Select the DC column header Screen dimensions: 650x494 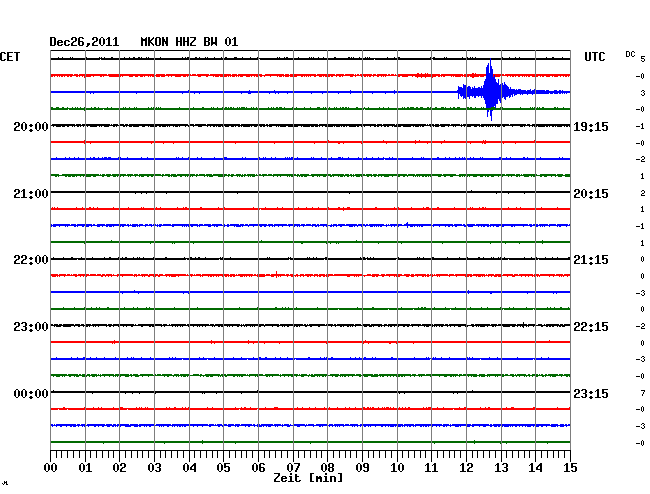(630, 54)
